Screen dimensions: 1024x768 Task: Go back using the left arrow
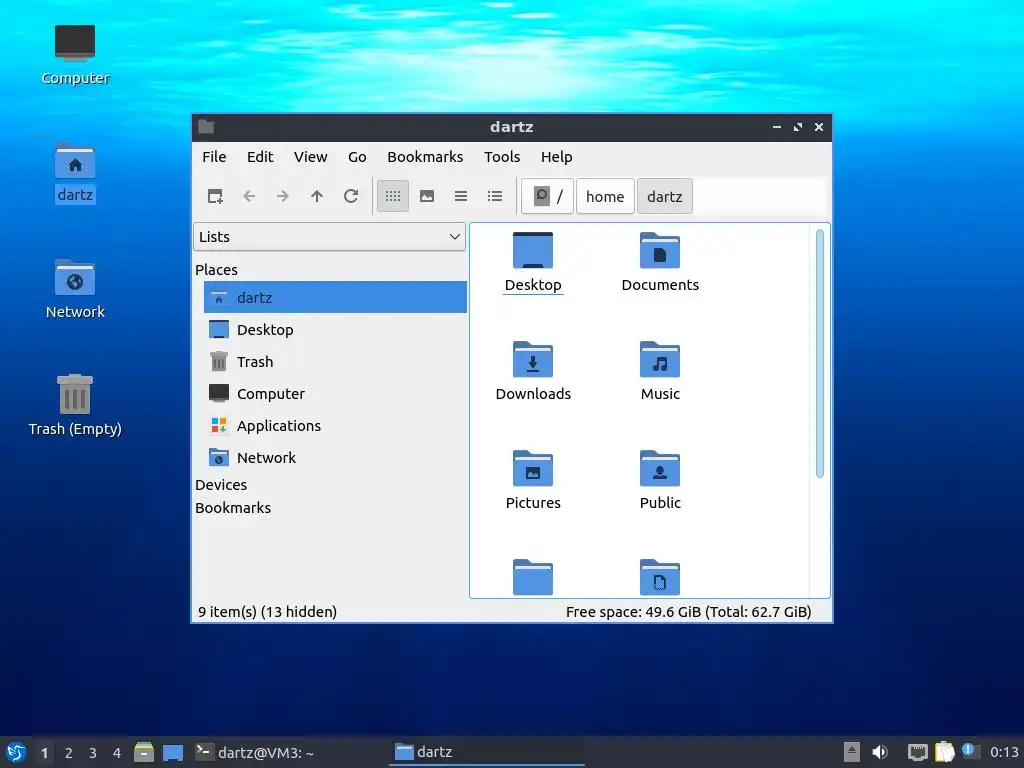tap(249, 196)
